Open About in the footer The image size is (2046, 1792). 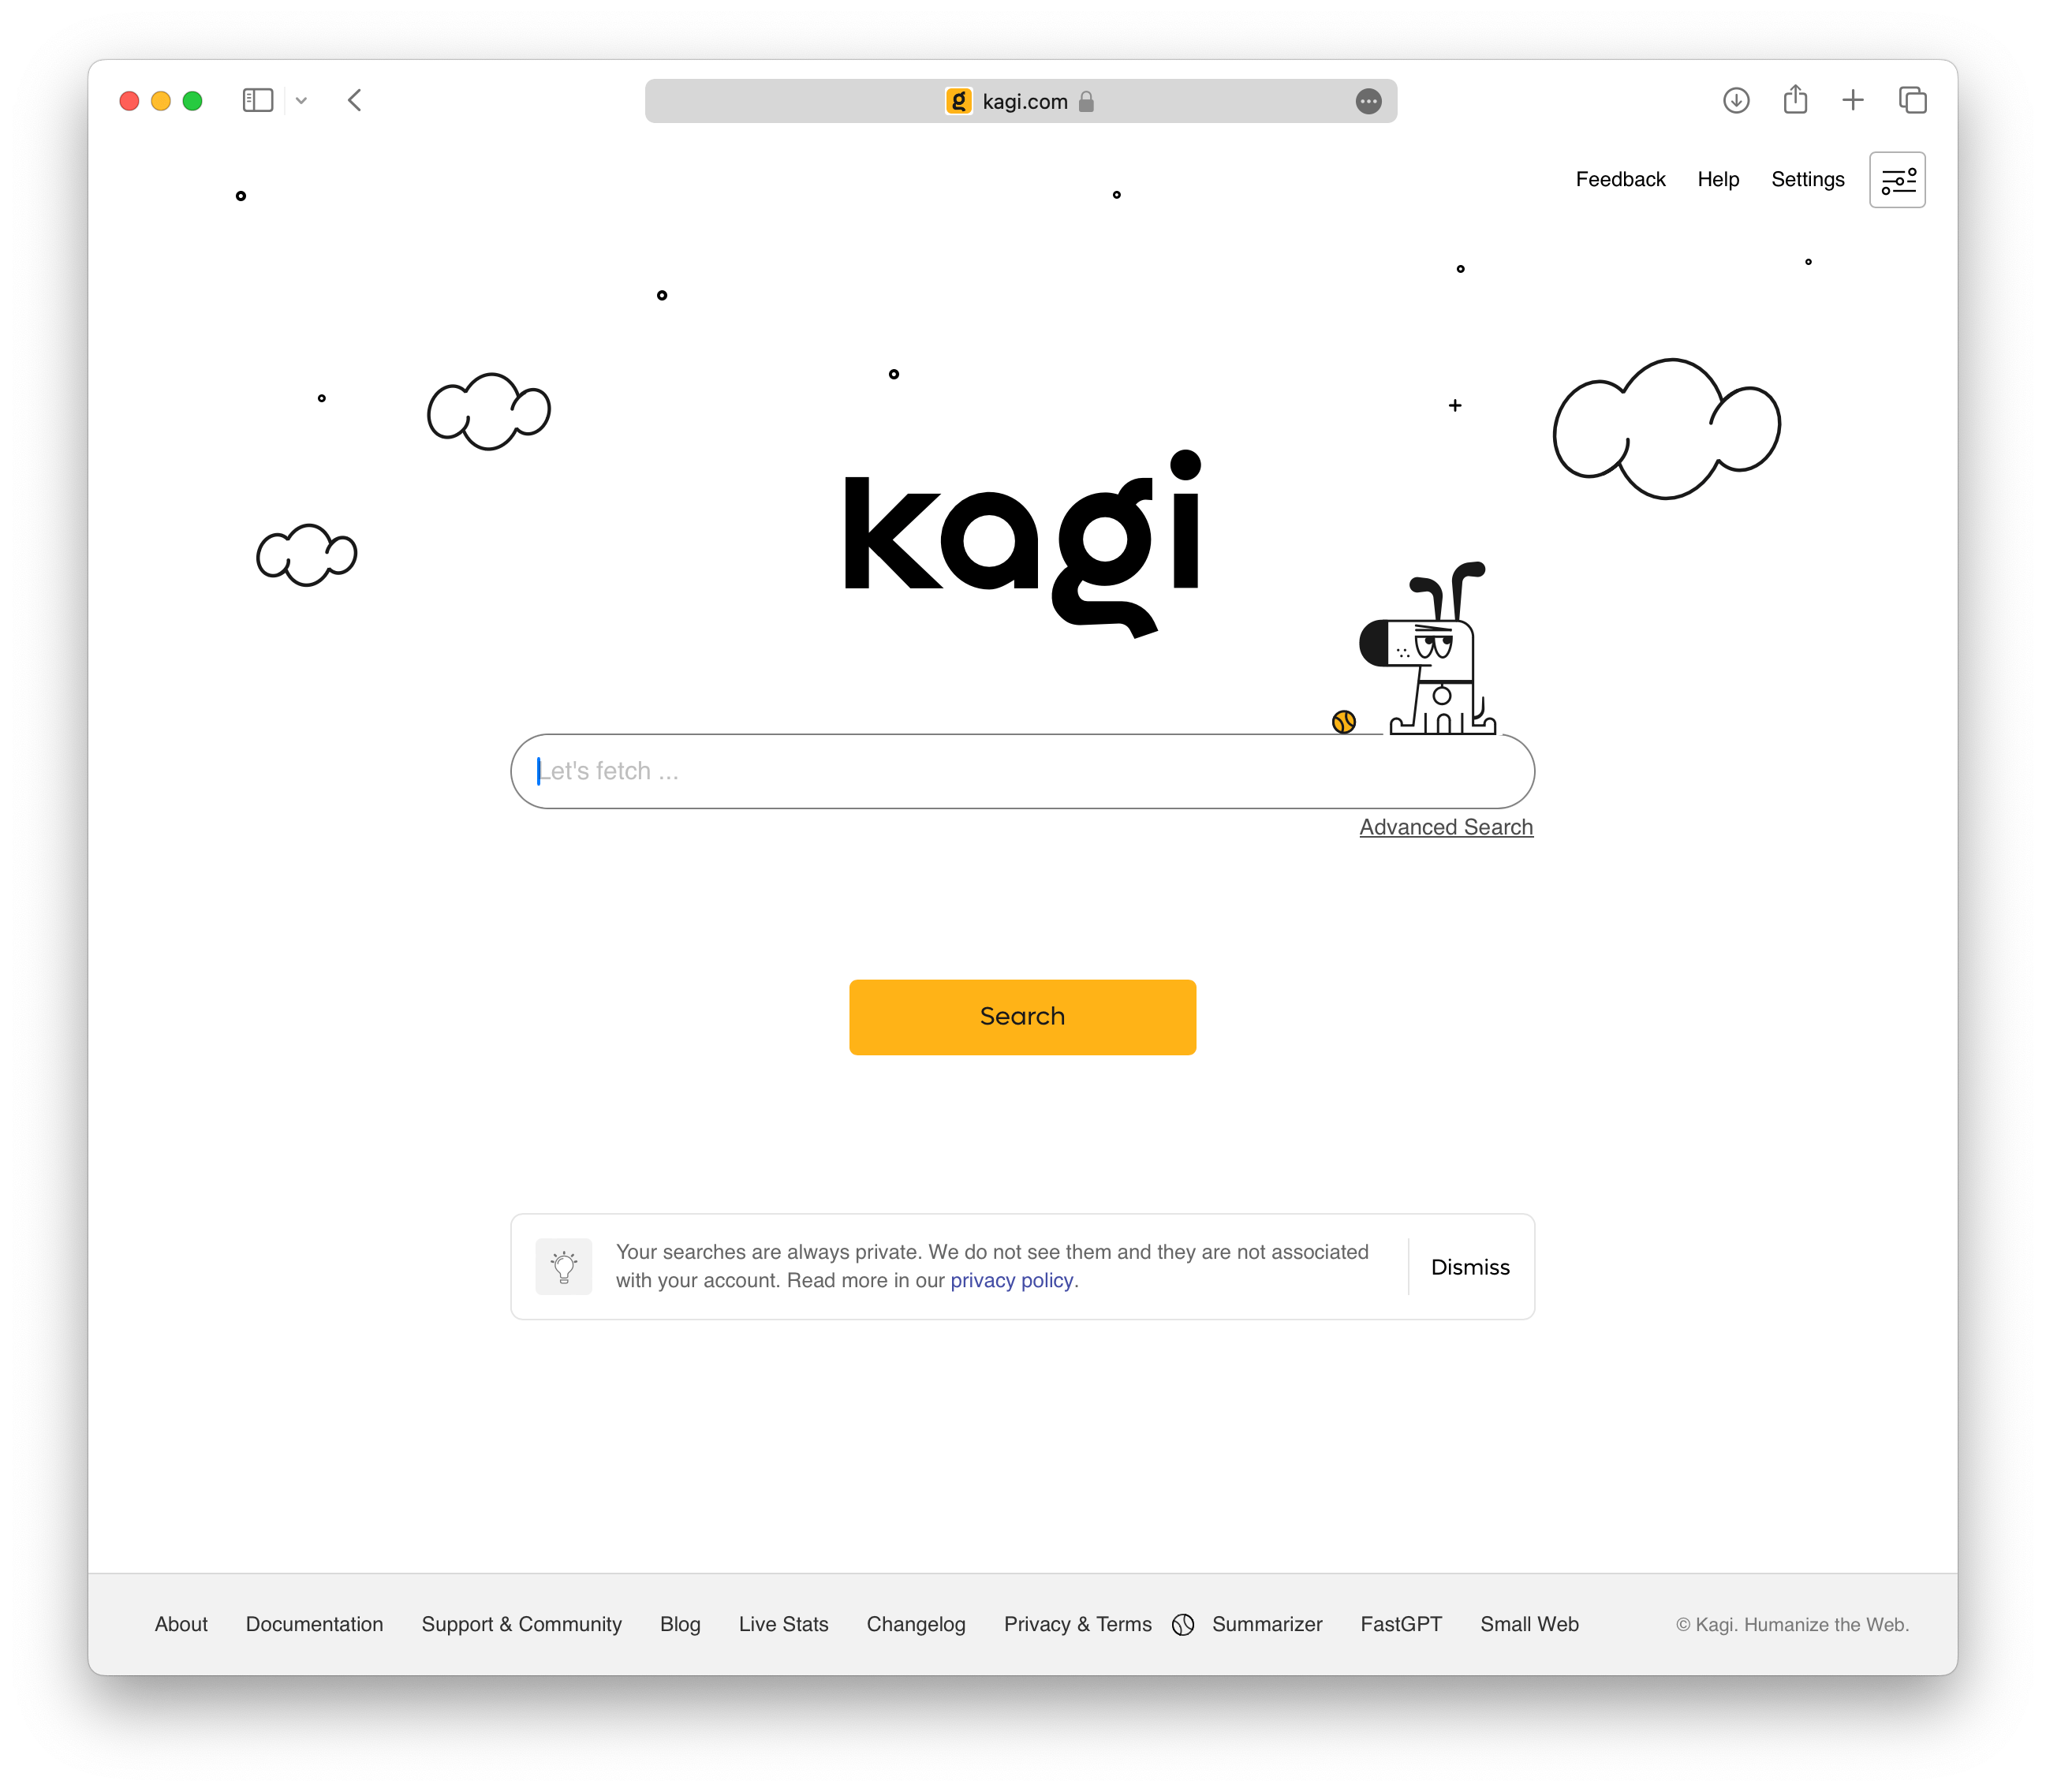tap(181, 1624)
